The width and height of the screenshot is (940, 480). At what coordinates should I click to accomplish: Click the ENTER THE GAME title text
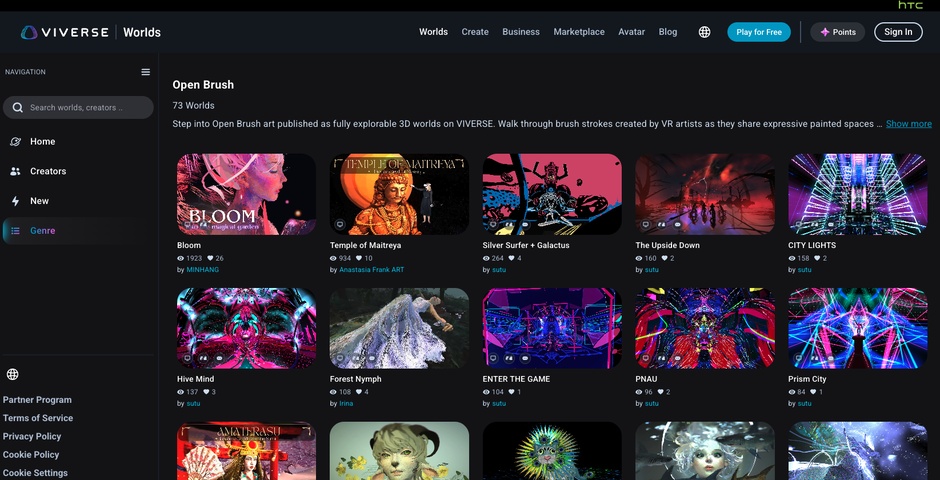(516, 379)
